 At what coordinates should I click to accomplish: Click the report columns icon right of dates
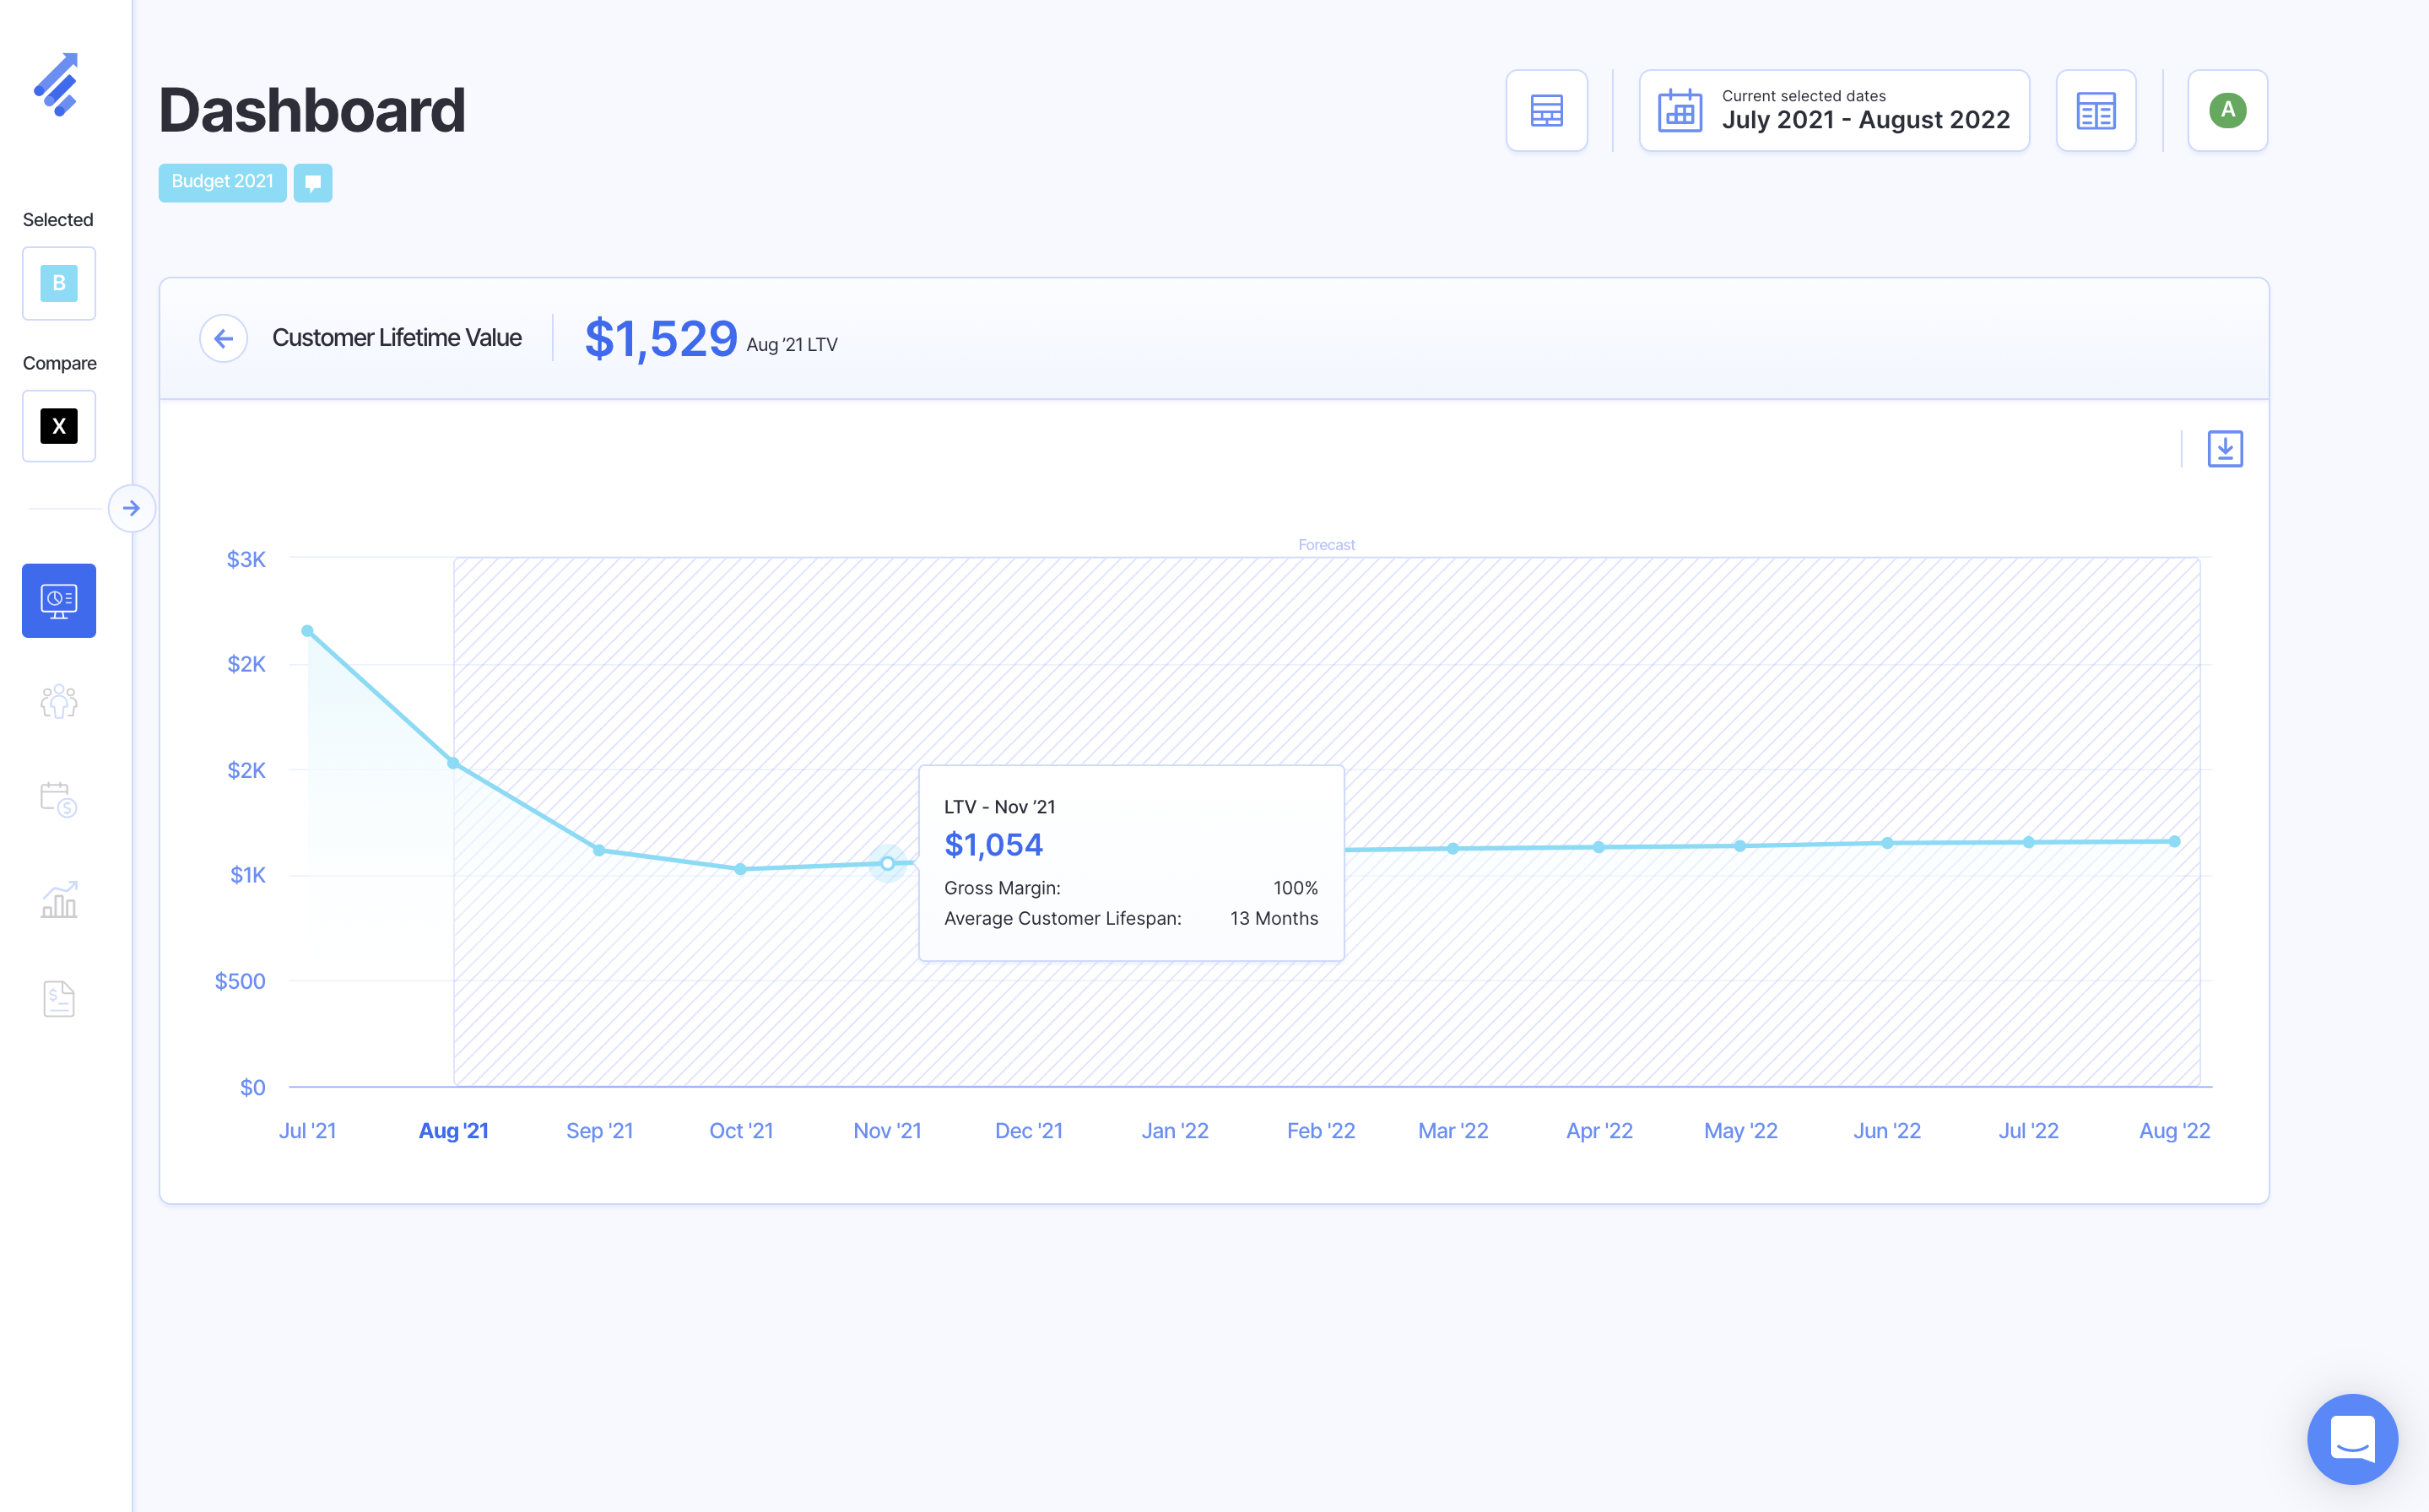[2095, 111]
